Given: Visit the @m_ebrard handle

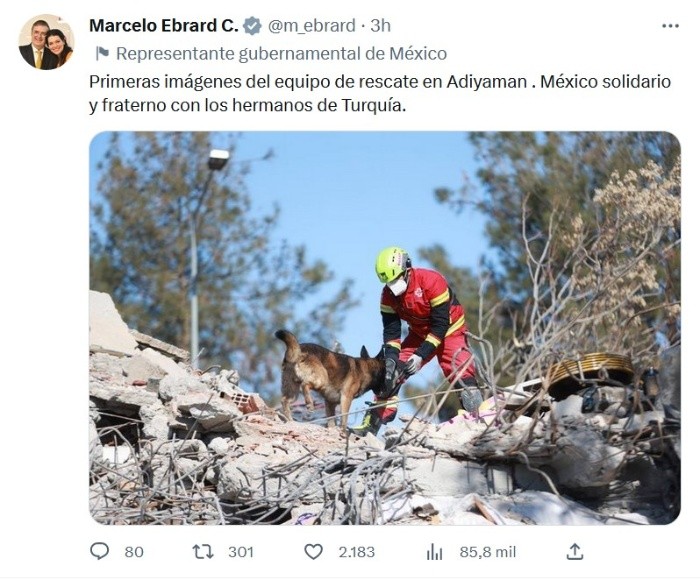Looking at the screenshot, I should [x=312, y=26].
